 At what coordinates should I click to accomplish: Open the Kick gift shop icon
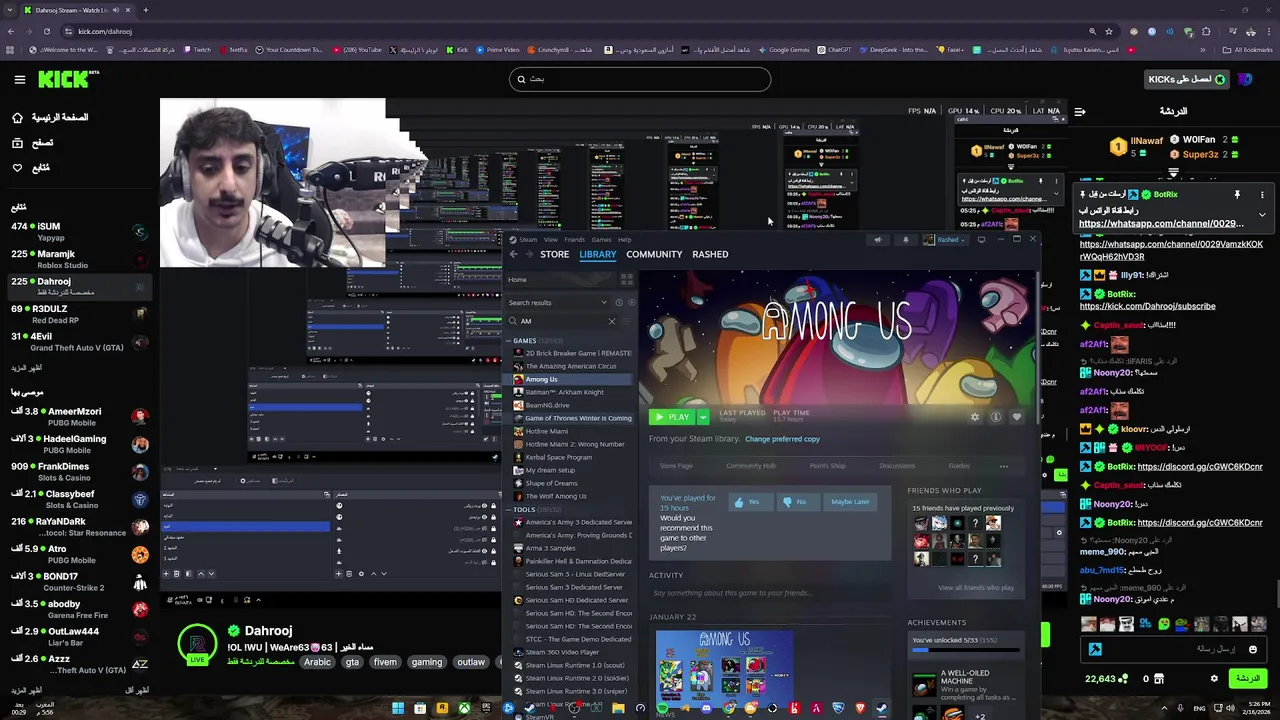coord(1158,678)
